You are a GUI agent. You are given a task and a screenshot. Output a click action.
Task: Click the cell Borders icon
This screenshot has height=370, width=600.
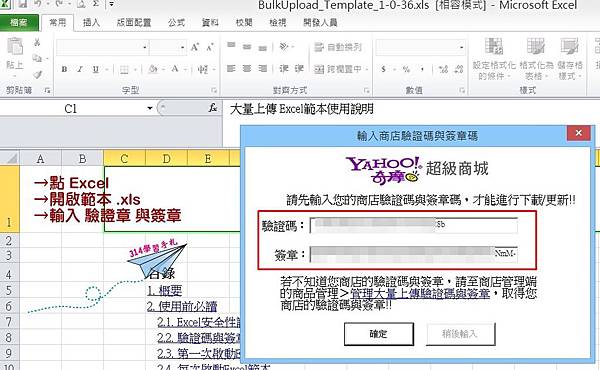click(124, 69)
